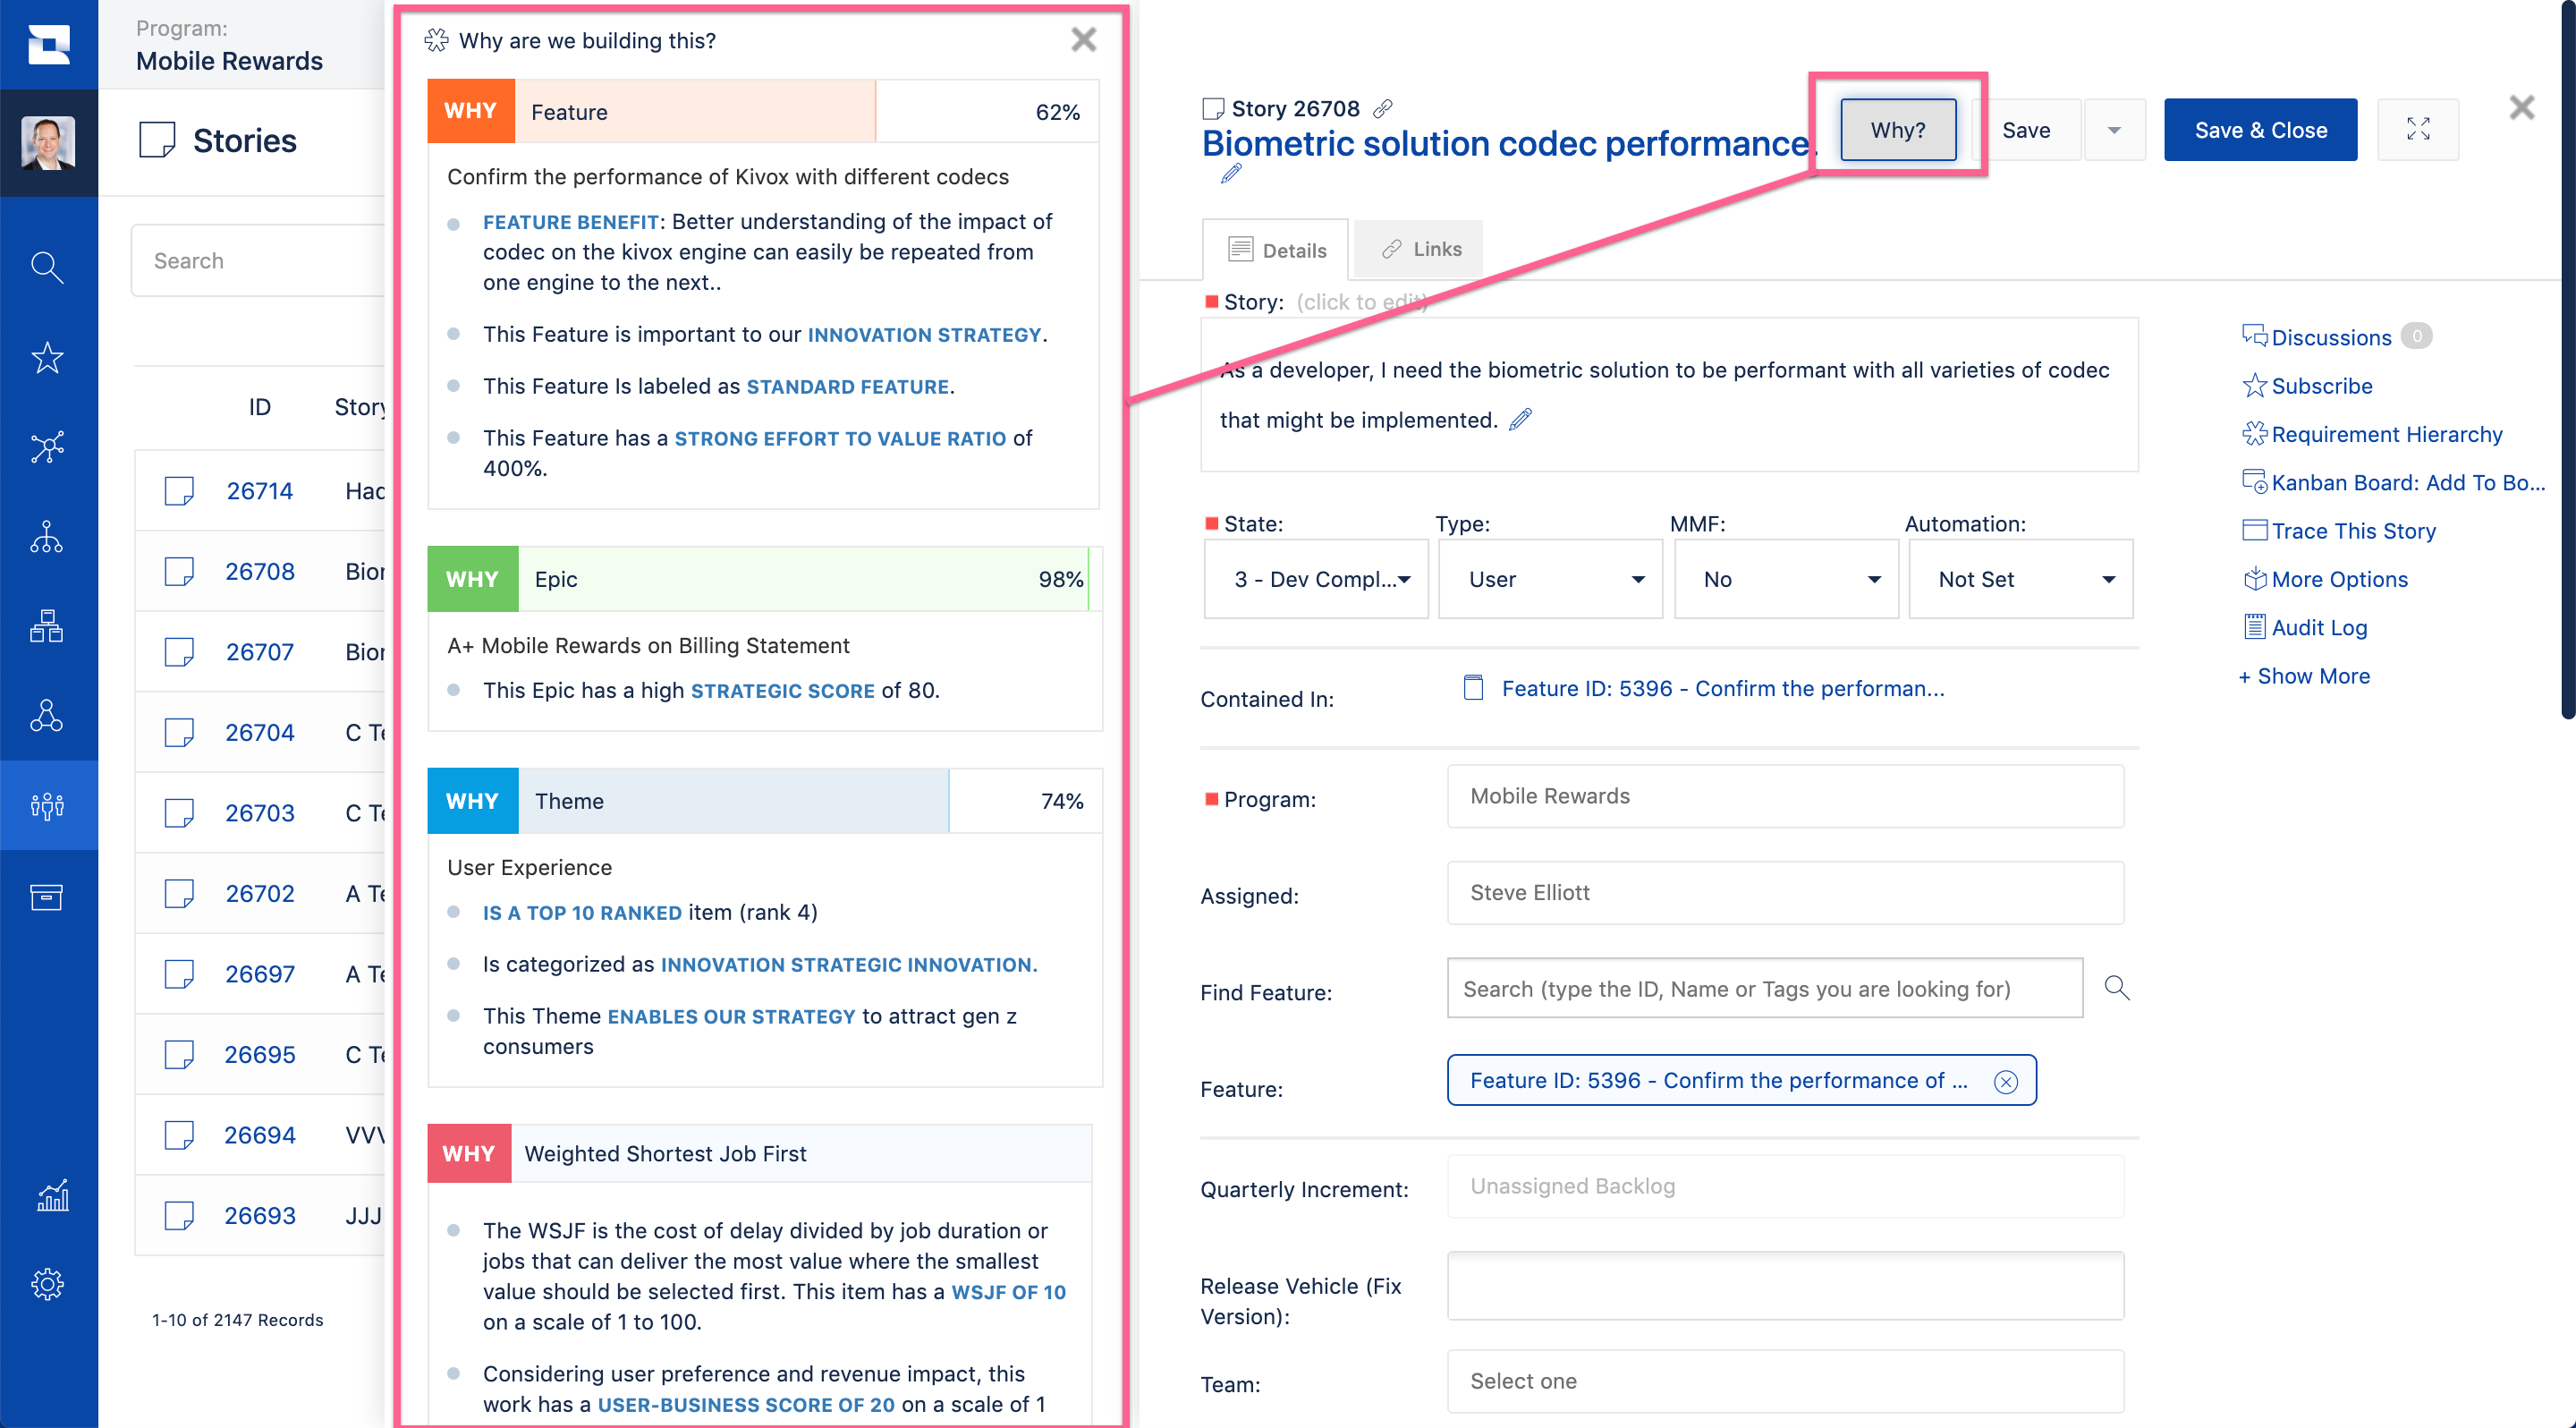Viewport: 2576px width, 1428px height.
Task: Open the Assigned field Steve Elliott
Action: (1785, 893)
